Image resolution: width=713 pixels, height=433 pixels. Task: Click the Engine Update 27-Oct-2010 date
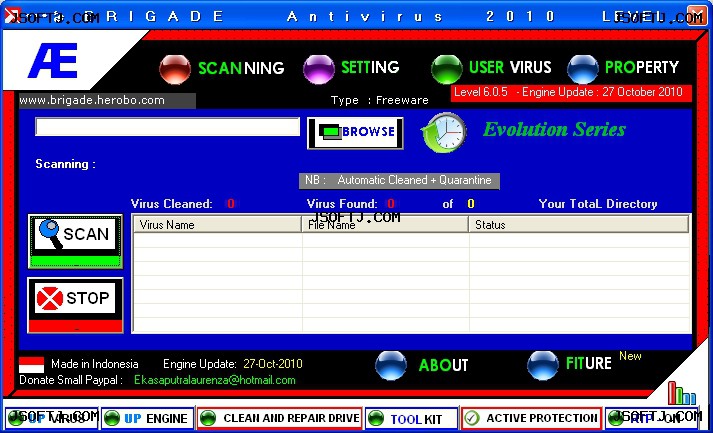(273, 364)
